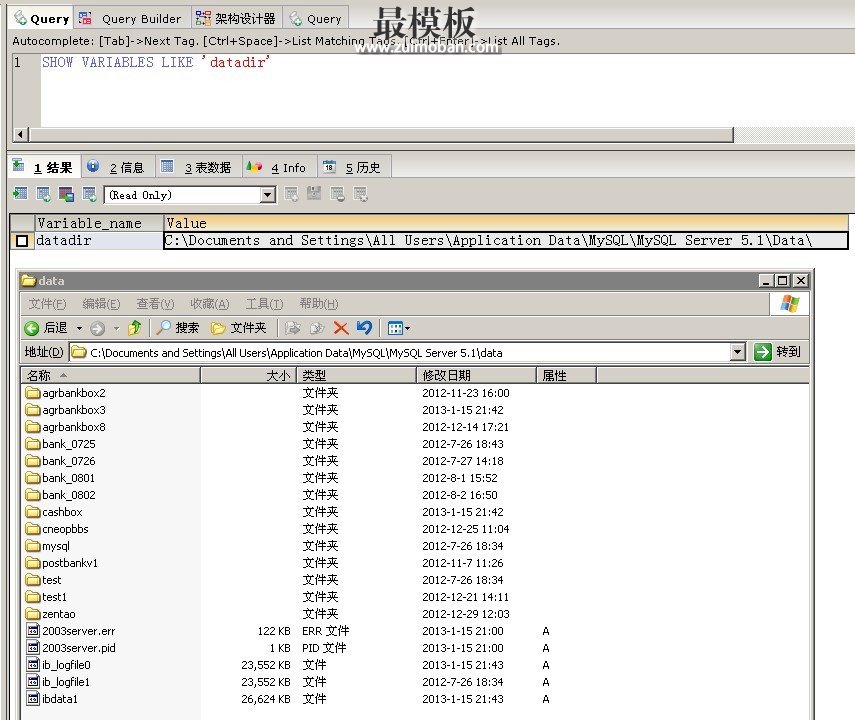Viewport: 855px width, 720px height.
Task: Open the 收藏(A) favorites menu
Action: [210, 304]
